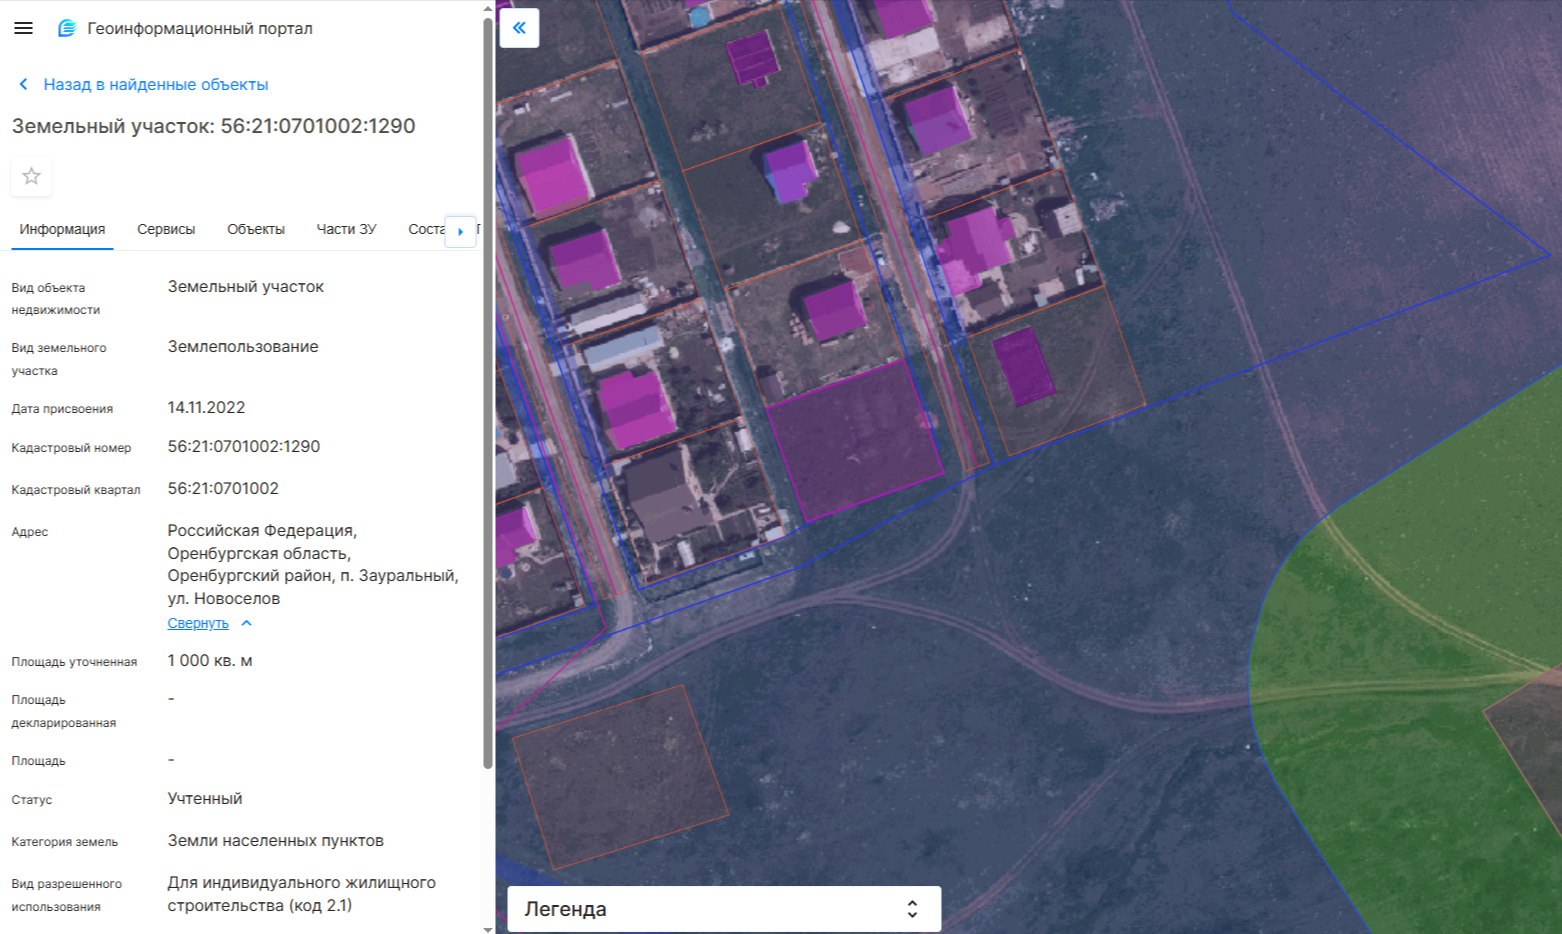Image resolution: width=1562 pixels, height=934 pixels.
Task: Click the back arrow to found objects
Action: (23, 84)
